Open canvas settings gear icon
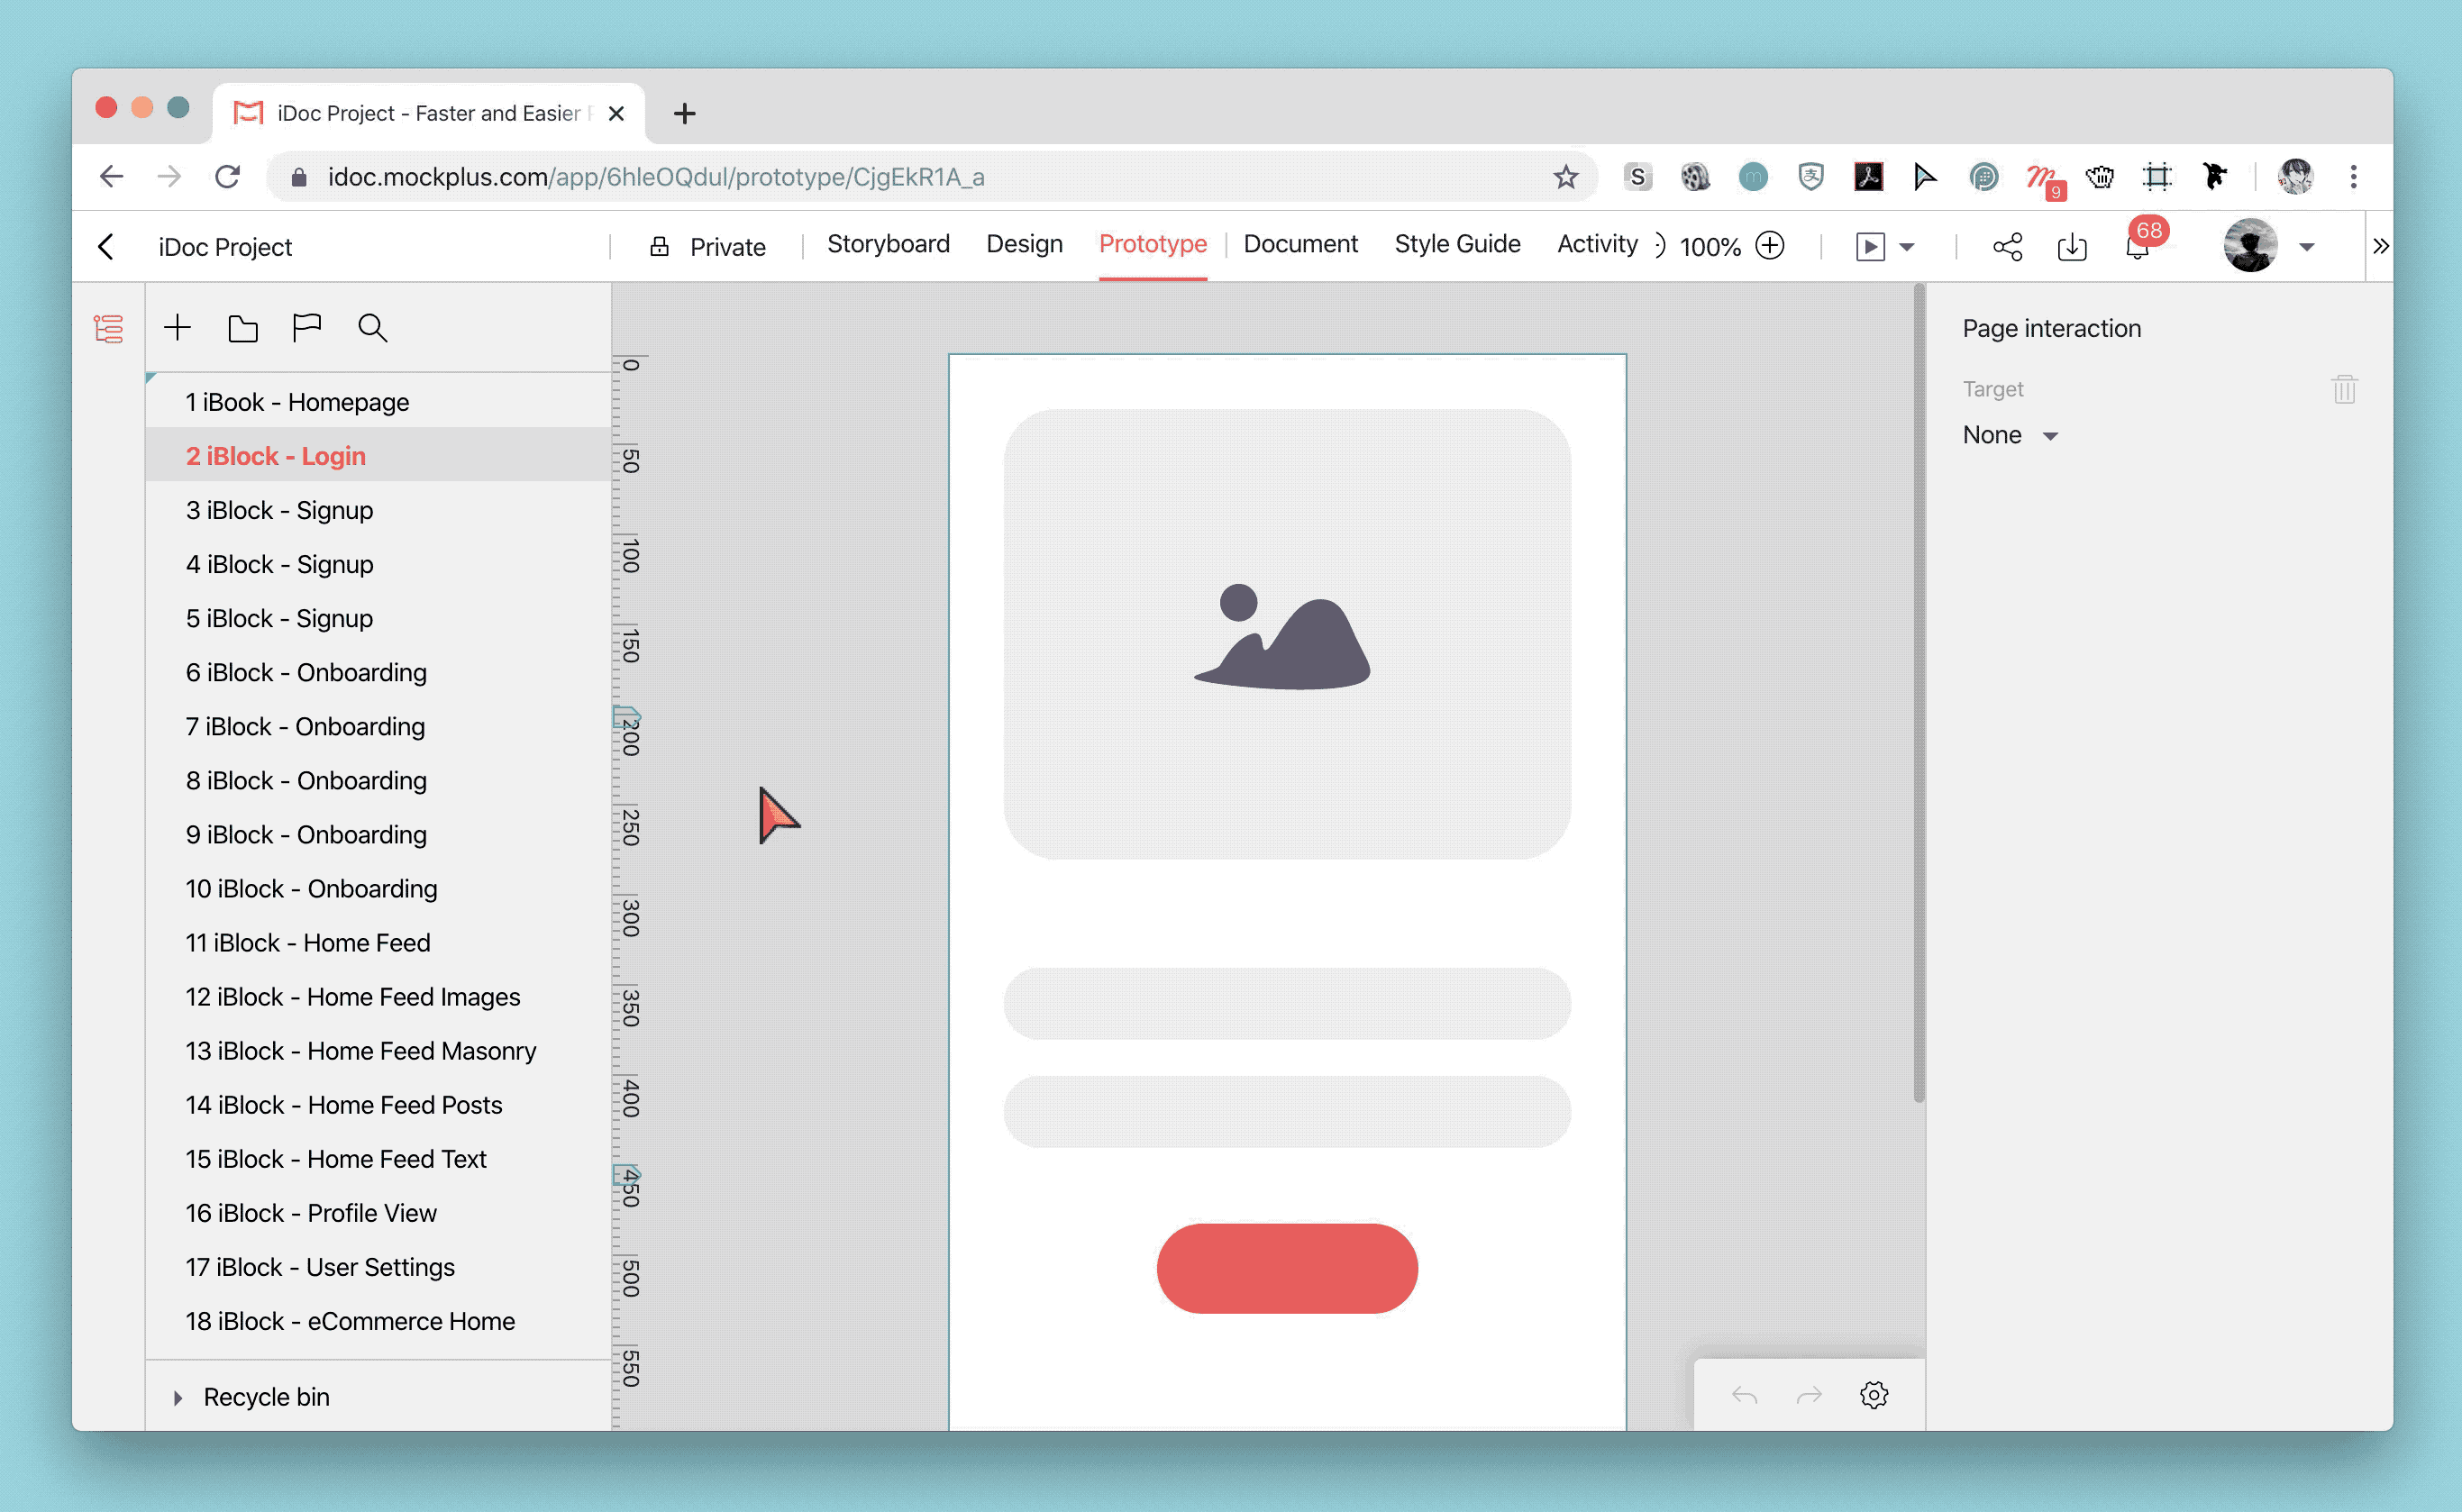The image size is (2462, 1512). click(x=1873, y=1394)
